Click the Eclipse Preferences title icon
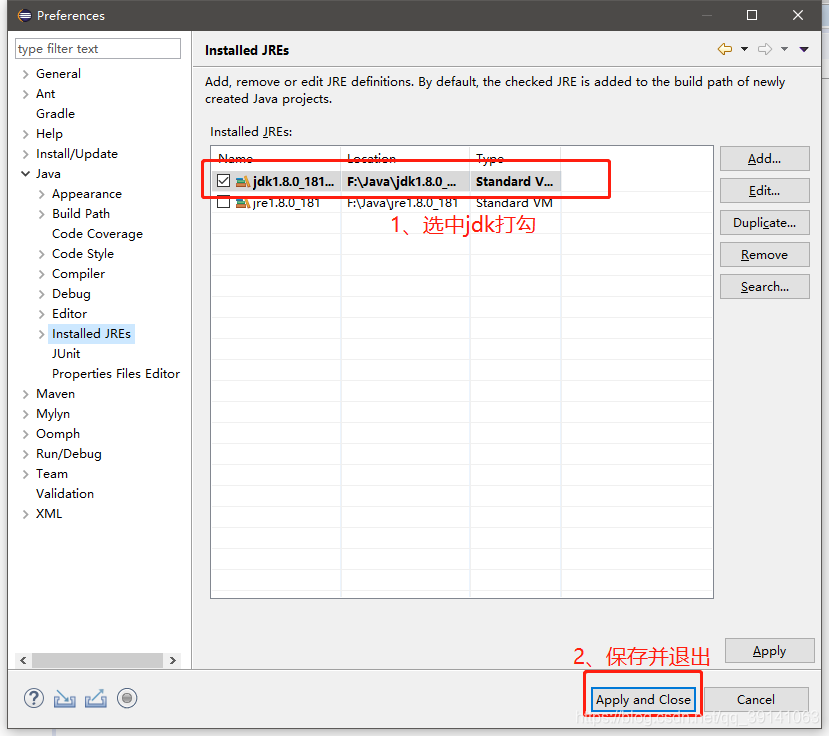This screenshot has width=829, height=736. pyautogui.click(x=24, y=15)
